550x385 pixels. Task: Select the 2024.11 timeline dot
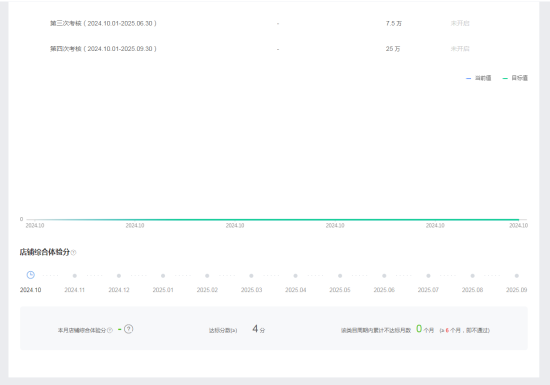tap(75, 276)
